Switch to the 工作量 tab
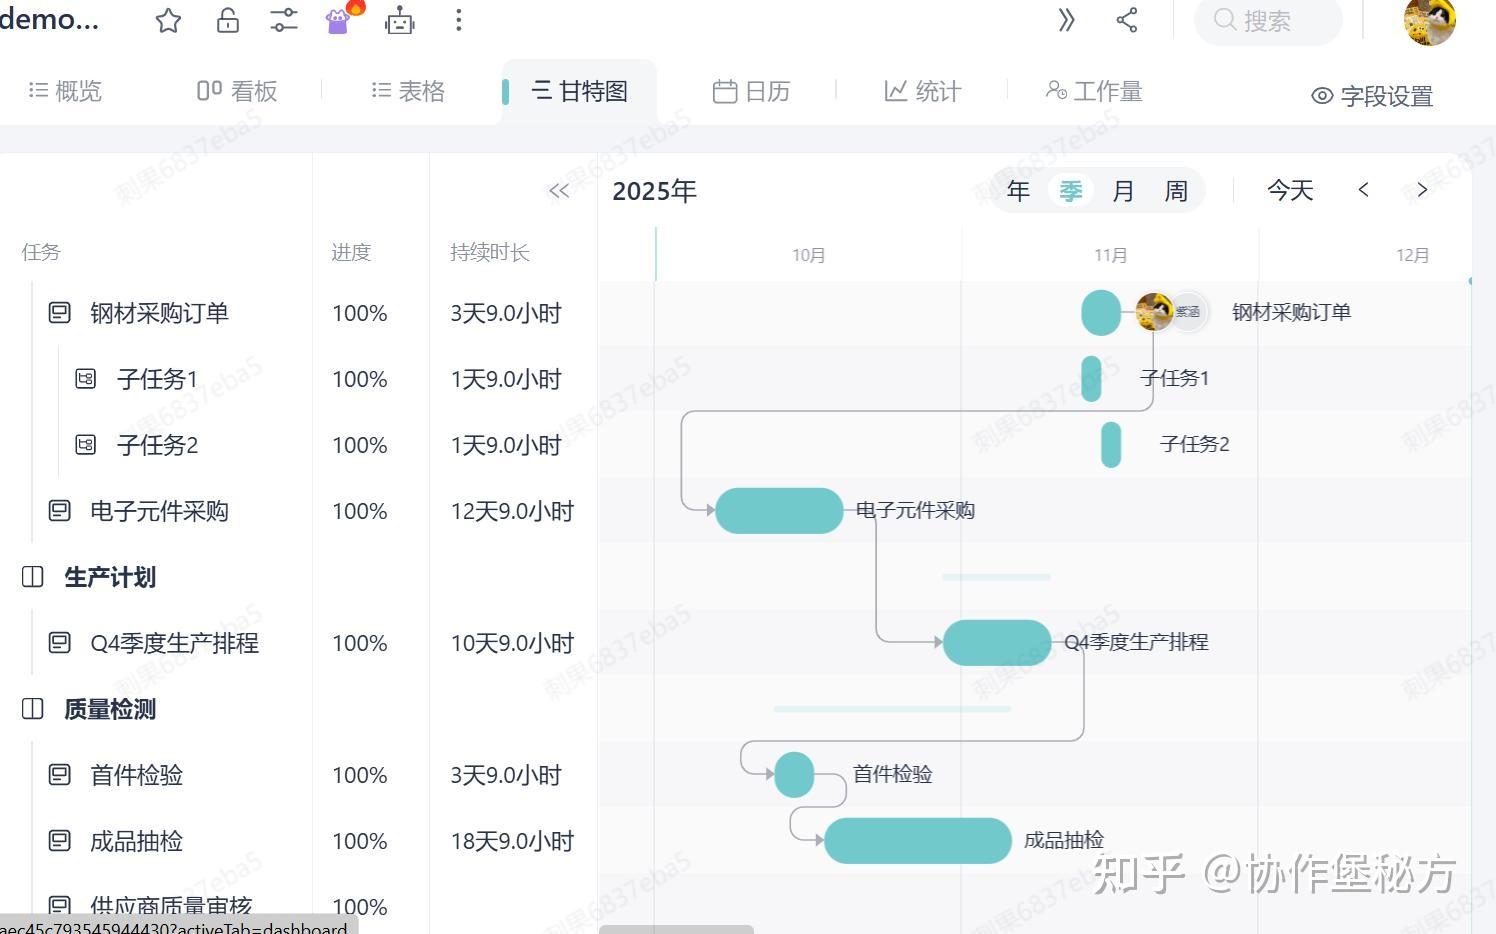The width and height of the screenshot is (1496, 934). click(1094, 91)
